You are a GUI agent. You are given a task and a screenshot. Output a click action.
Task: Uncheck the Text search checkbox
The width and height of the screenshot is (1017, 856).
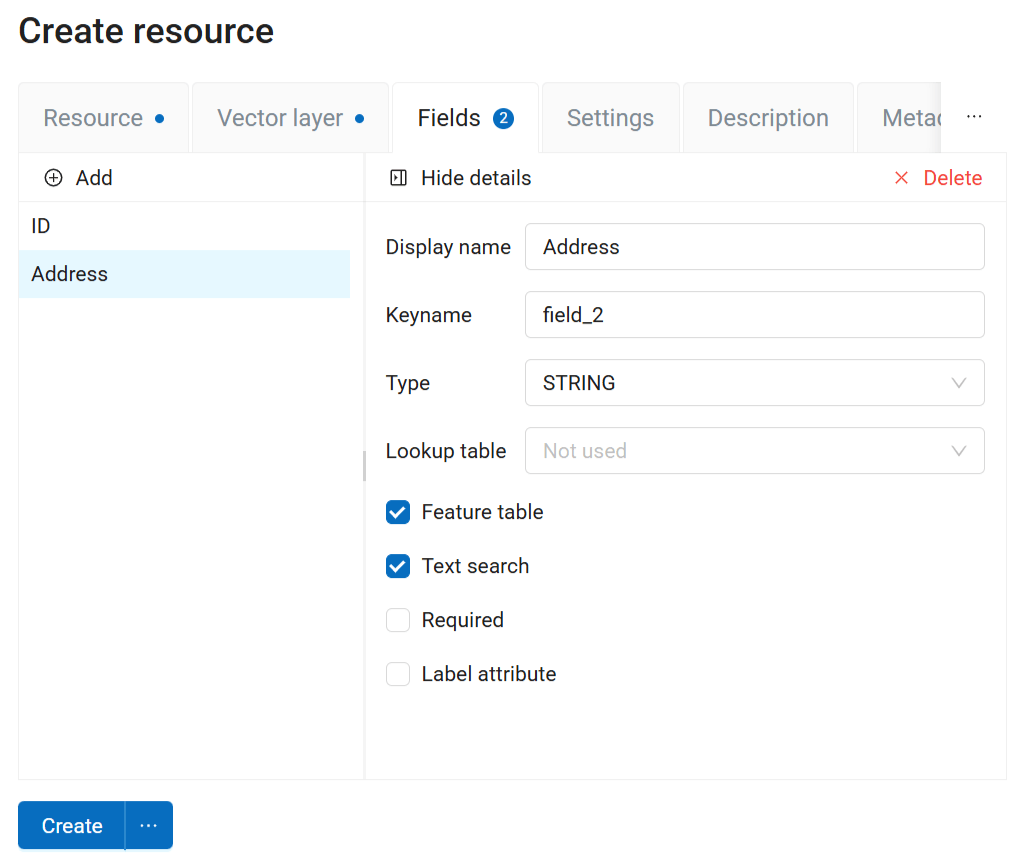click(398, 566)
